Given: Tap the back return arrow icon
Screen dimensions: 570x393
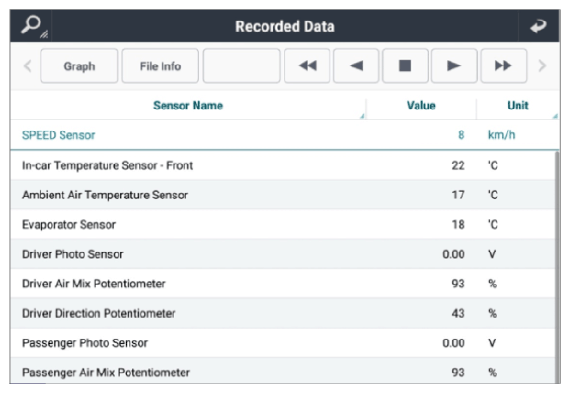Looking at the screenshot, I should (x=538, y=26).
